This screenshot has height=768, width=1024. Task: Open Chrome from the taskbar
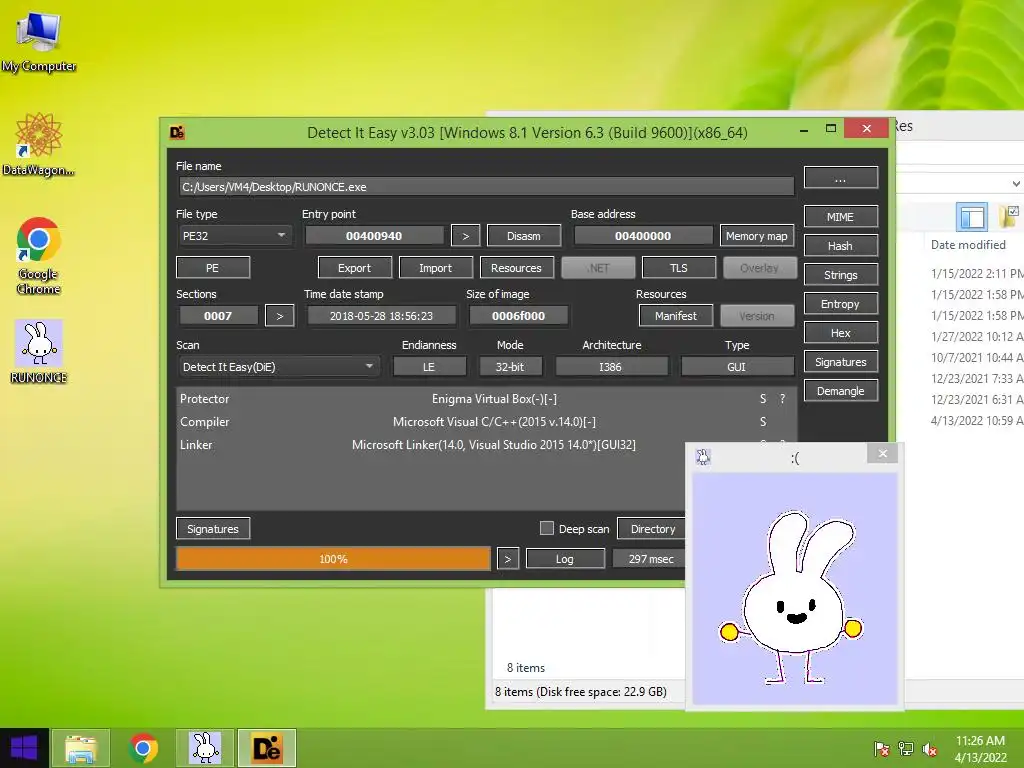[x=143, y=748]
